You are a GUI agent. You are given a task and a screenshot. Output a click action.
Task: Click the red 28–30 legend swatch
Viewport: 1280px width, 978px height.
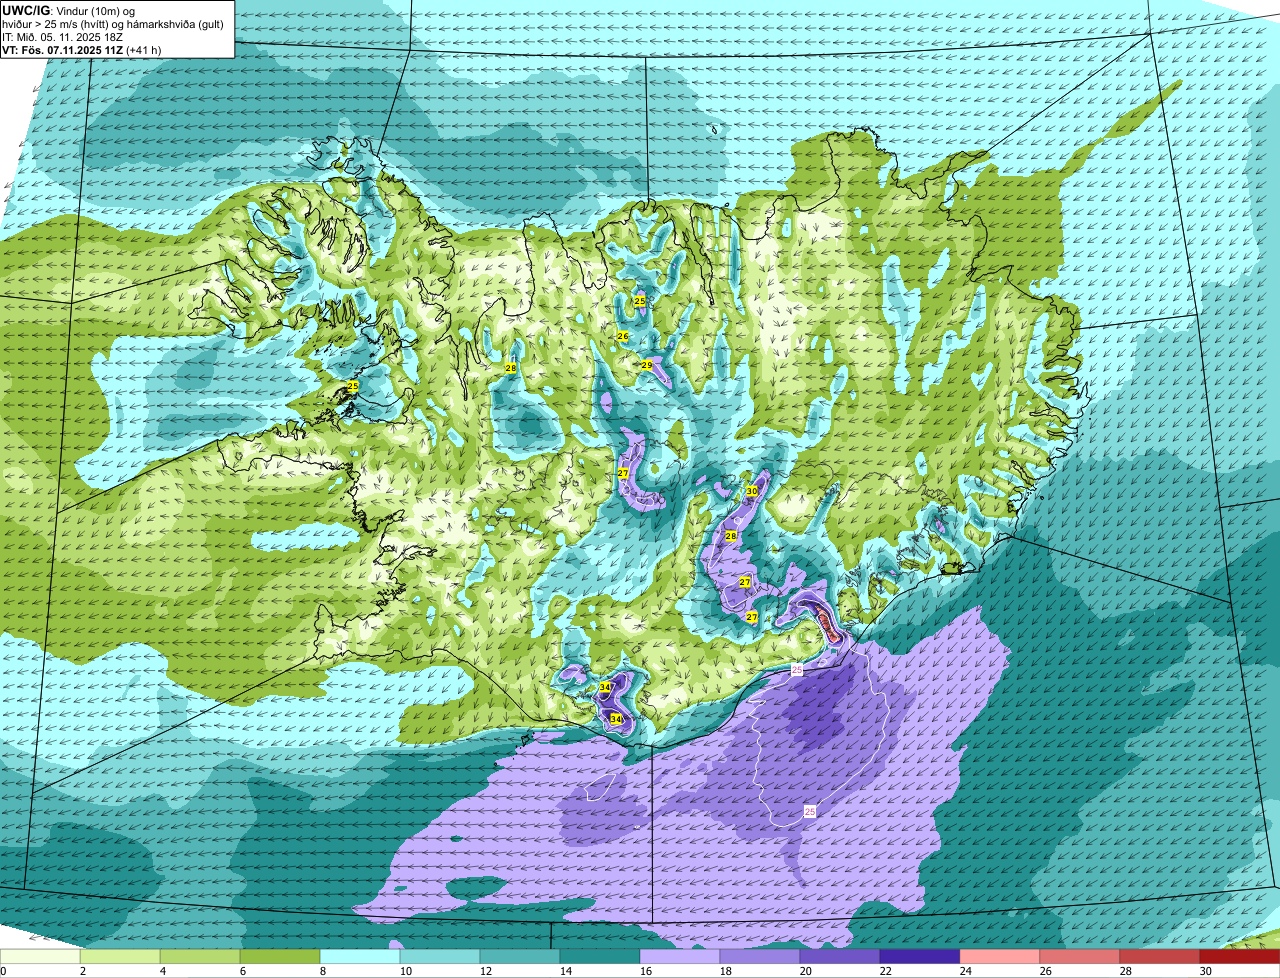click(1160, 957)
